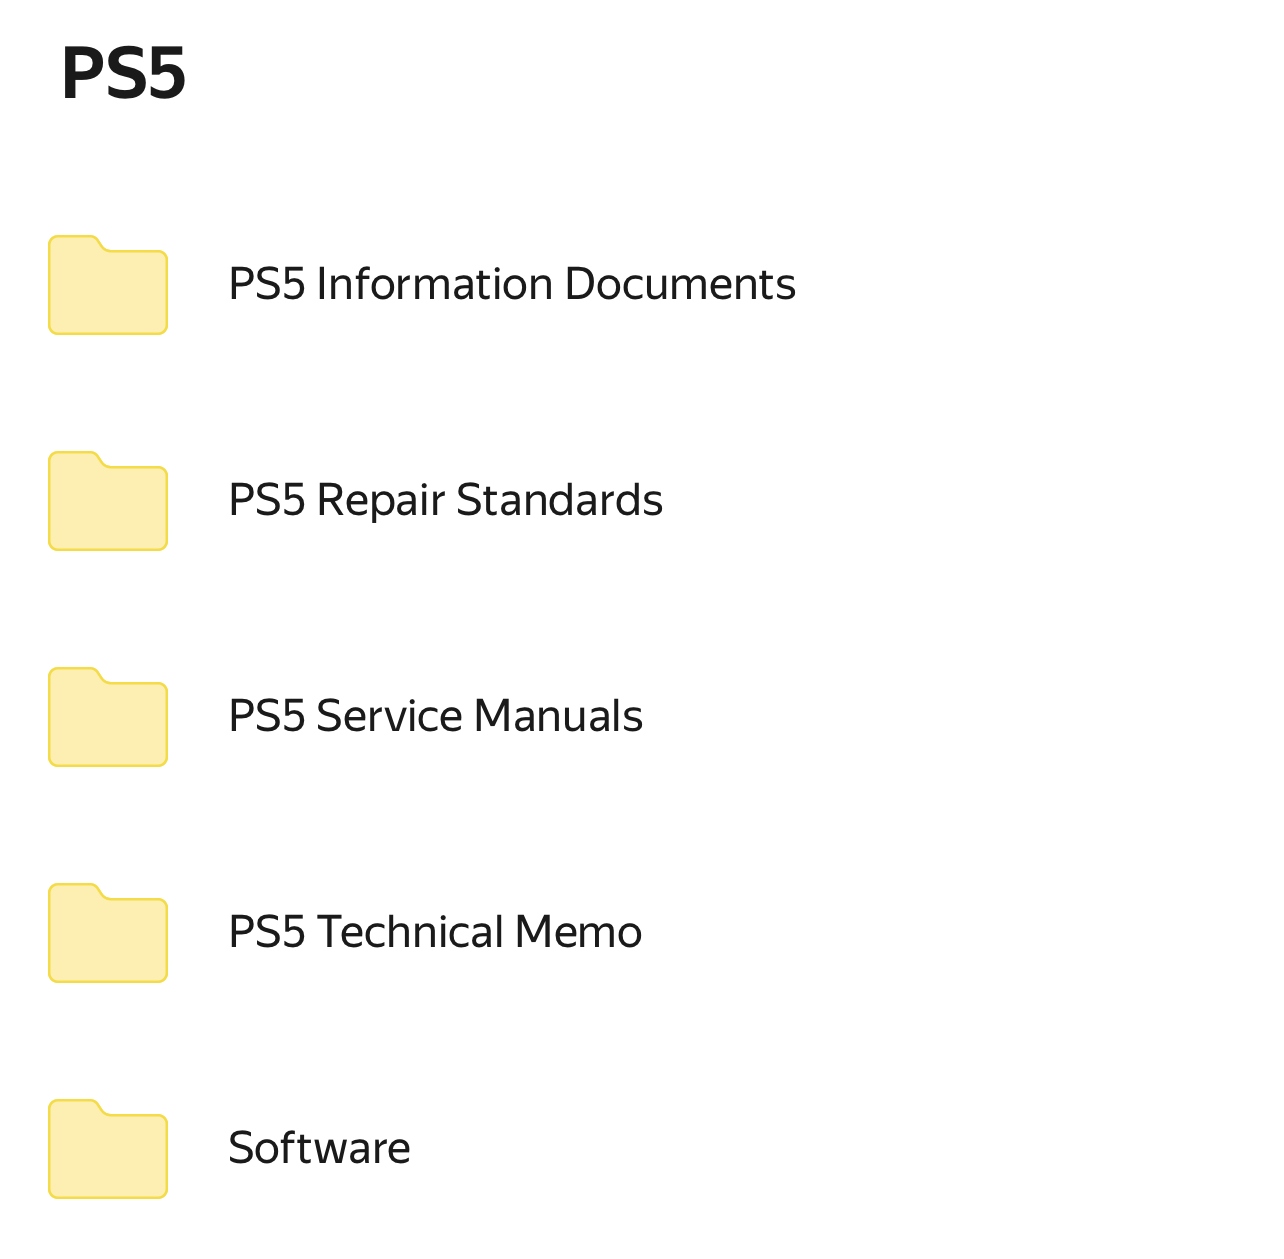1284x1259 pixels.
Task: Select the 'PS5 Service Manuals' name
Action: (436, 716)
